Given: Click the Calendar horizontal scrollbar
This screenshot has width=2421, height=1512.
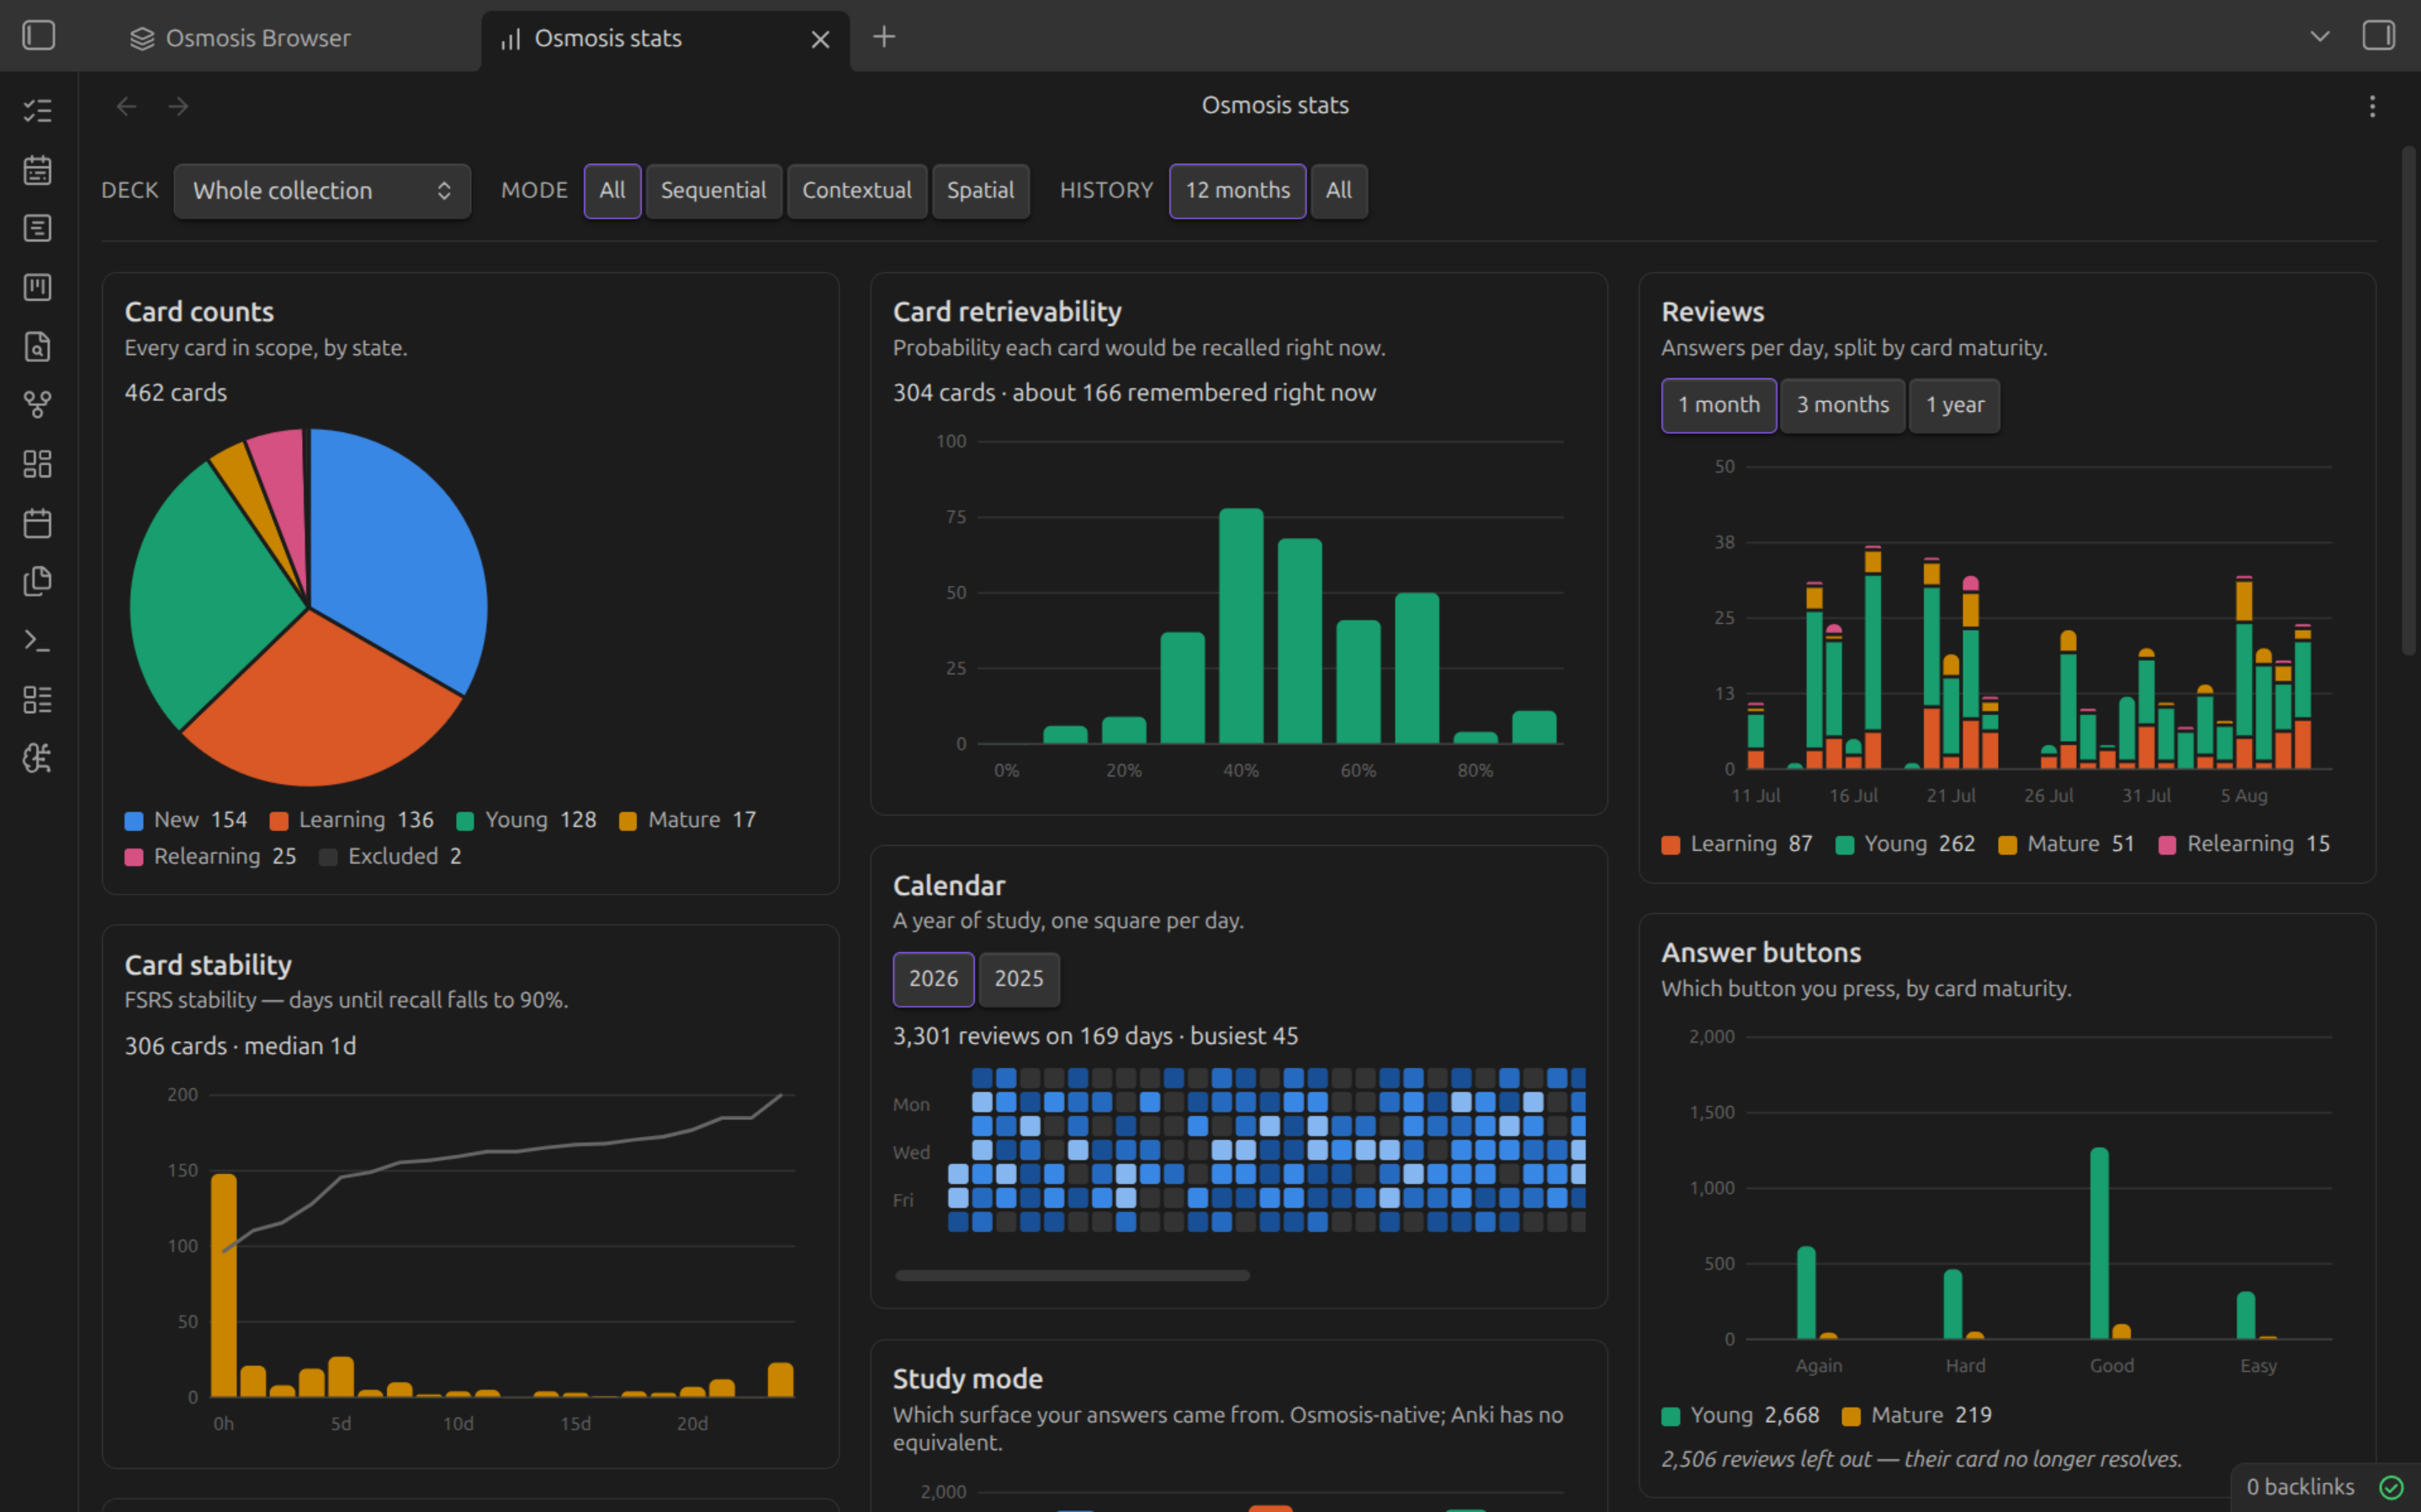Looking at the screenshot, I should (1072, 1275).
